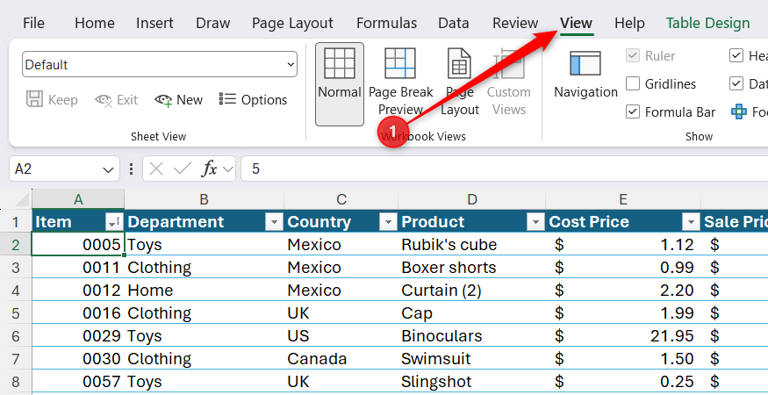Screen dimensions: 768x395
Task: Select the Curtain (2) cell
Action: tap(472, 290)
